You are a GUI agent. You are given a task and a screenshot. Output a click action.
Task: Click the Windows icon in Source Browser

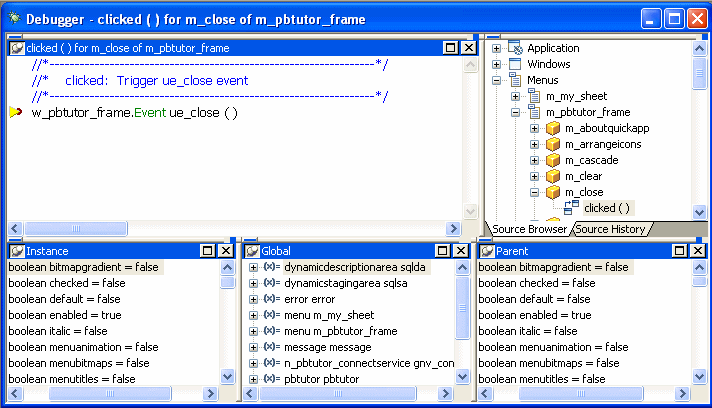pos(515,64)
